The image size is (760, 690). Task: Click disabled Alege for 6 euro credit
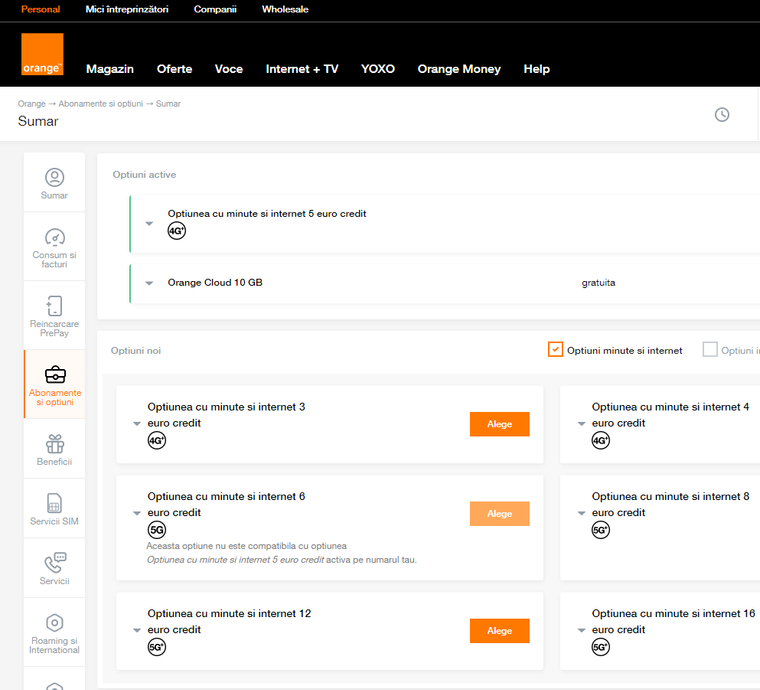[x=499, y=514]
